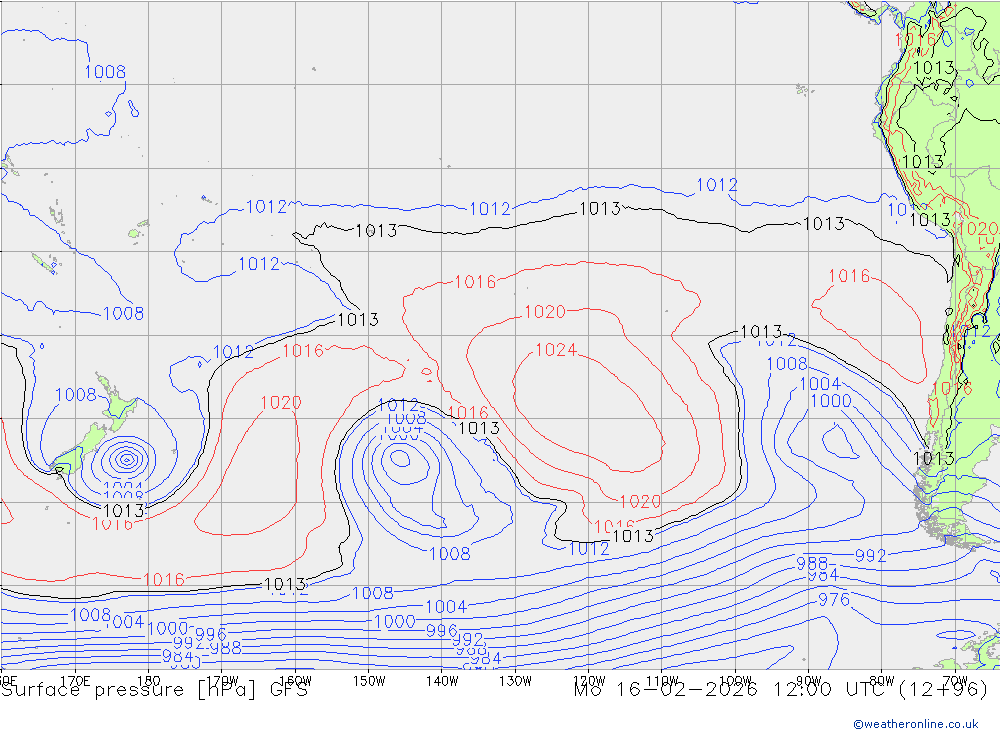Click the forecast date and time text
This screenshot has height=733, width=1000.
point(780,690)
